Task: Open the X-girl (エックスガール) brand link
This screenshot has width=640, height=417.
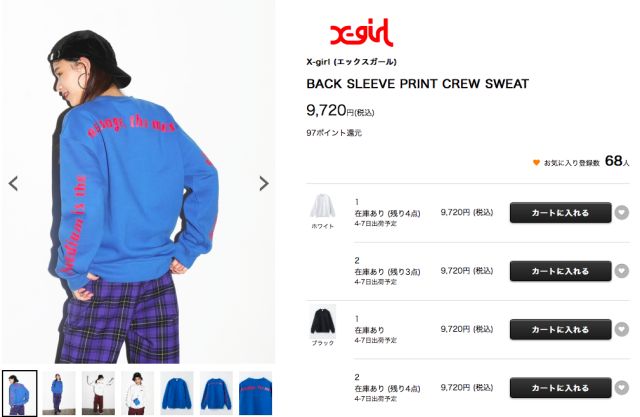Action: [x=351, y=62]
